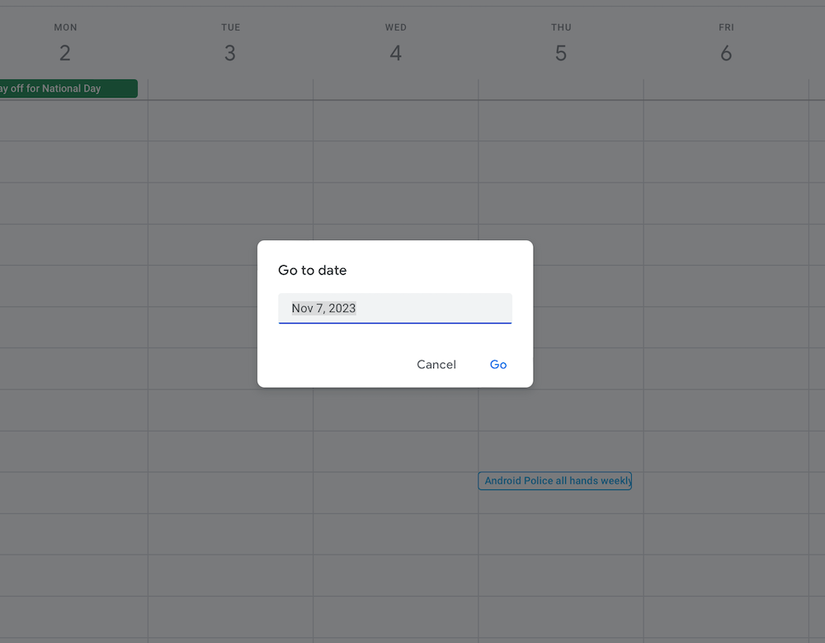825x643 pixels.
Task: Open the Android Police all hands weekly event
Action: 555,481
